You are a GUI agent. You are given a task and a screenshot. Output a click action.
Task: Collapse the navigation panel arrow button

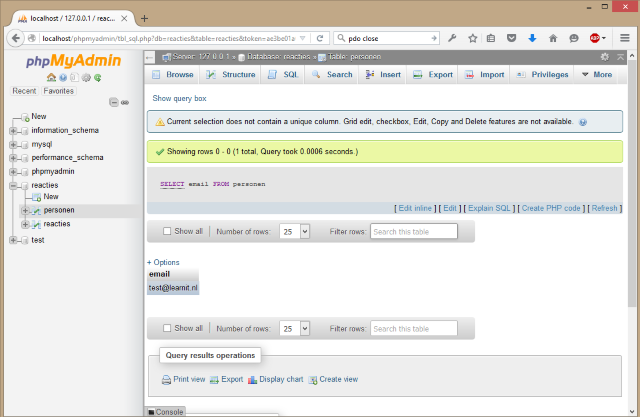(149, 58)
